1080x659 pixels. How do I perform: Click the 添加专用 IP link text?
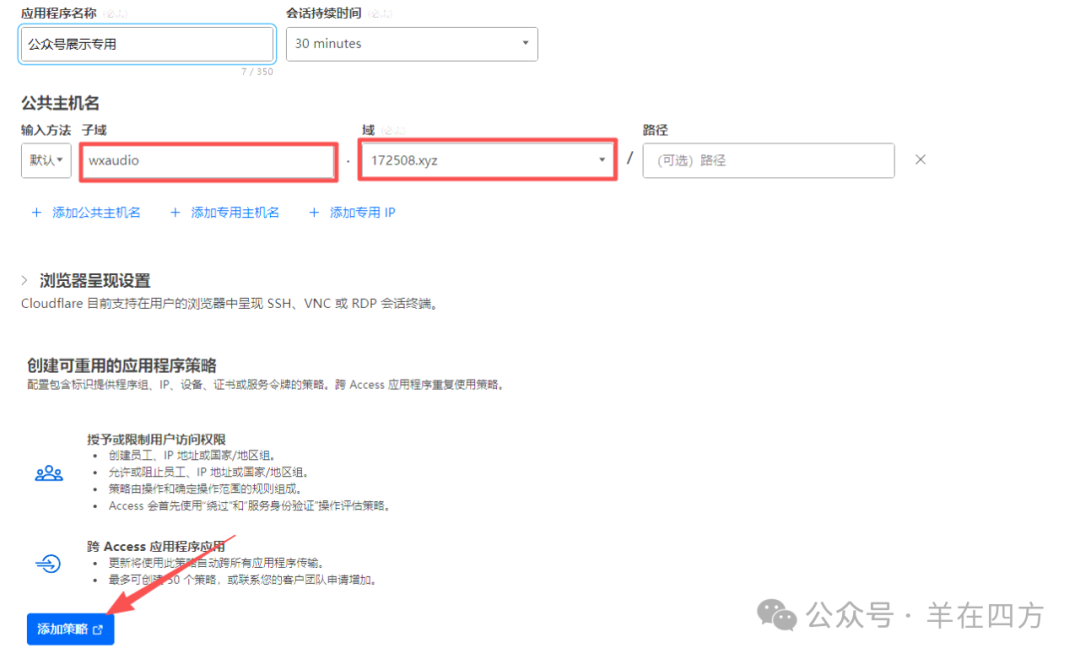coord(362,213)
